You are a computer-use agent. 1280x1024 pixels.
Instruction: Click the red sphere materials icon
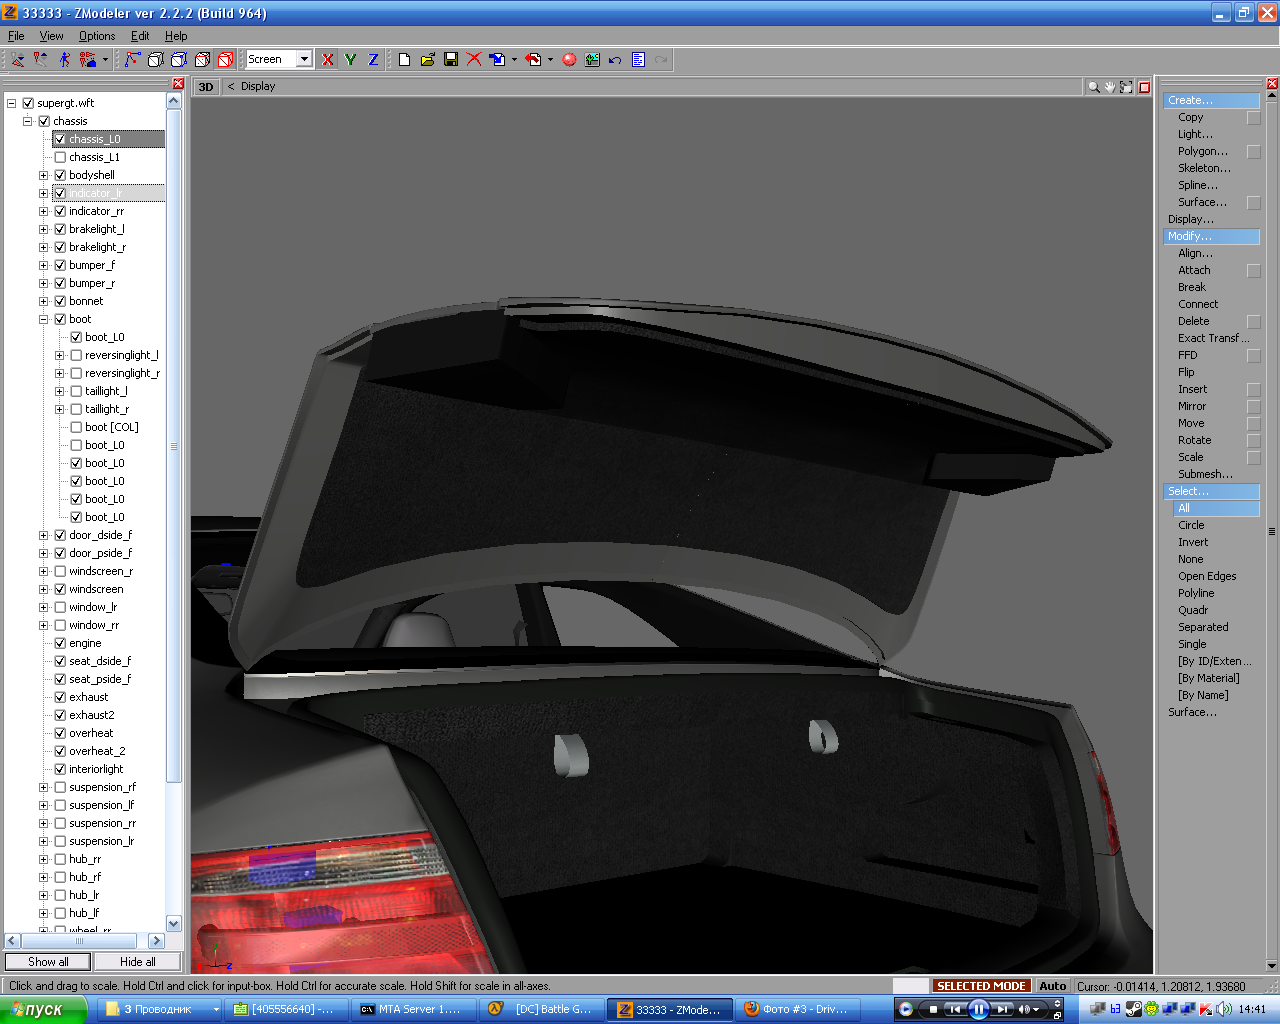(x=569, y=60)
